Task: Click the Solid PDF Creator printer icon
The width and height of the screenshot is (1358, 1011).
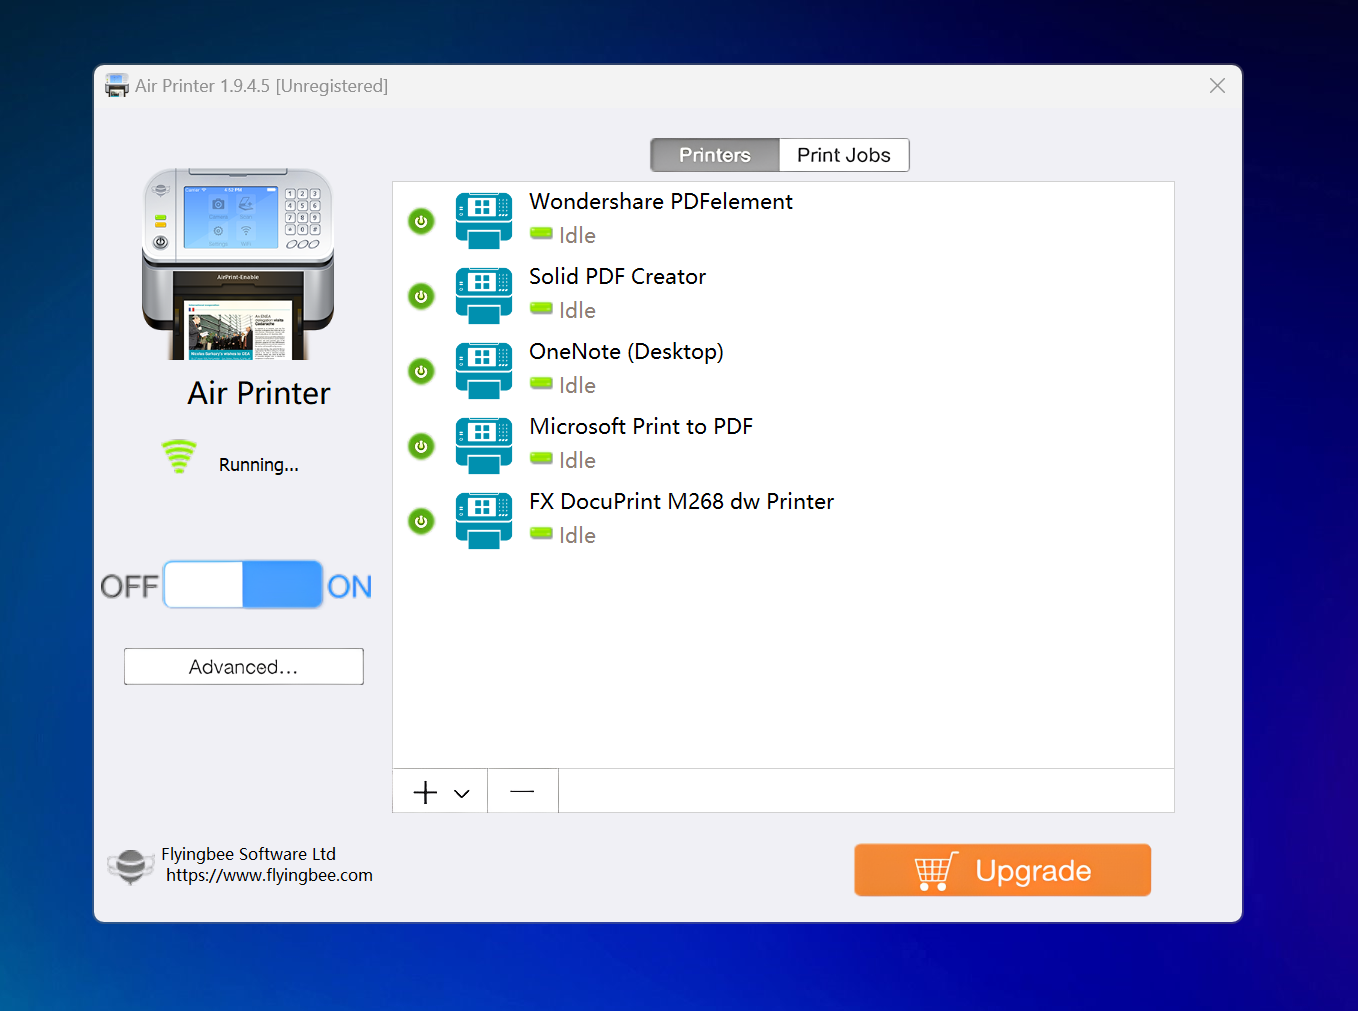Action: tap(484, 296)
